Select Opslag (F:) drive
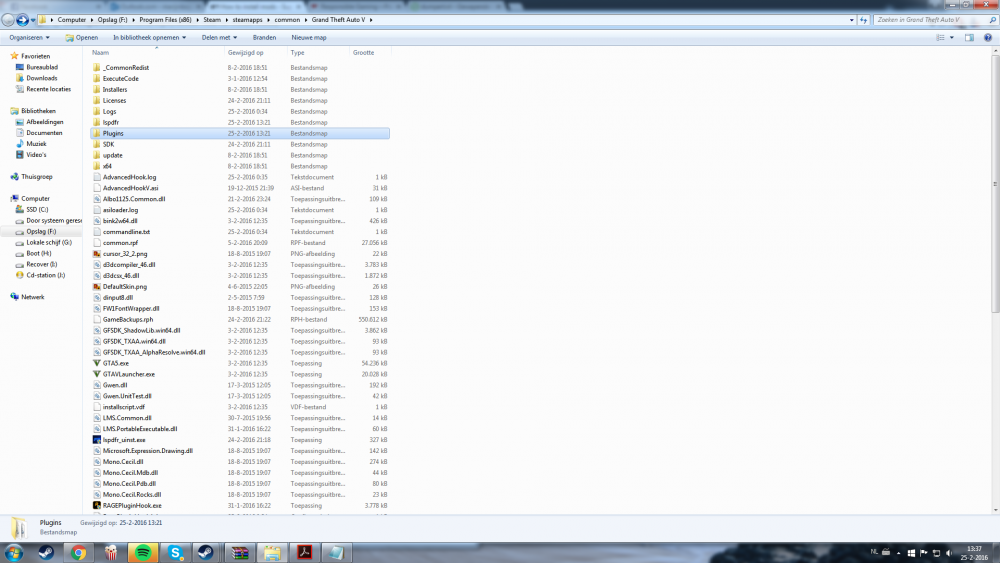 pos(41,231)
